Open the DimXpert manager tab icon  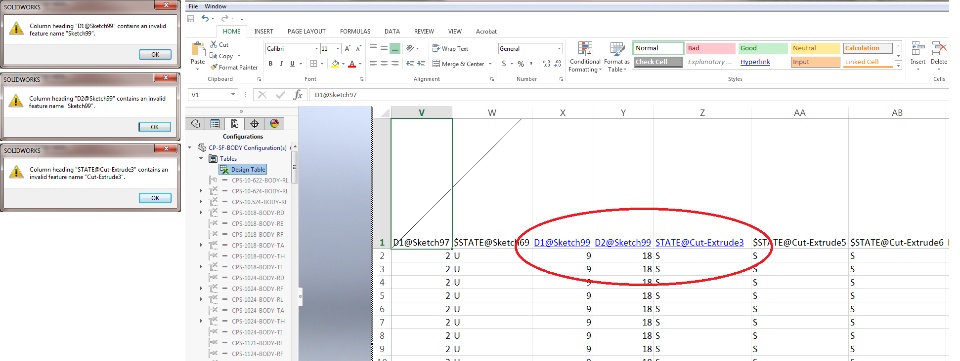(x=254, y=123)
